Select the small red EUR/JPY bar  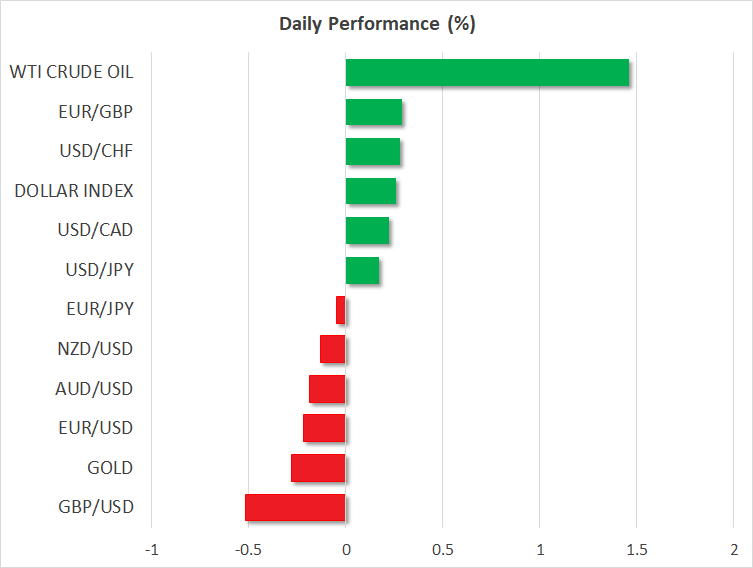coord(341,310)
